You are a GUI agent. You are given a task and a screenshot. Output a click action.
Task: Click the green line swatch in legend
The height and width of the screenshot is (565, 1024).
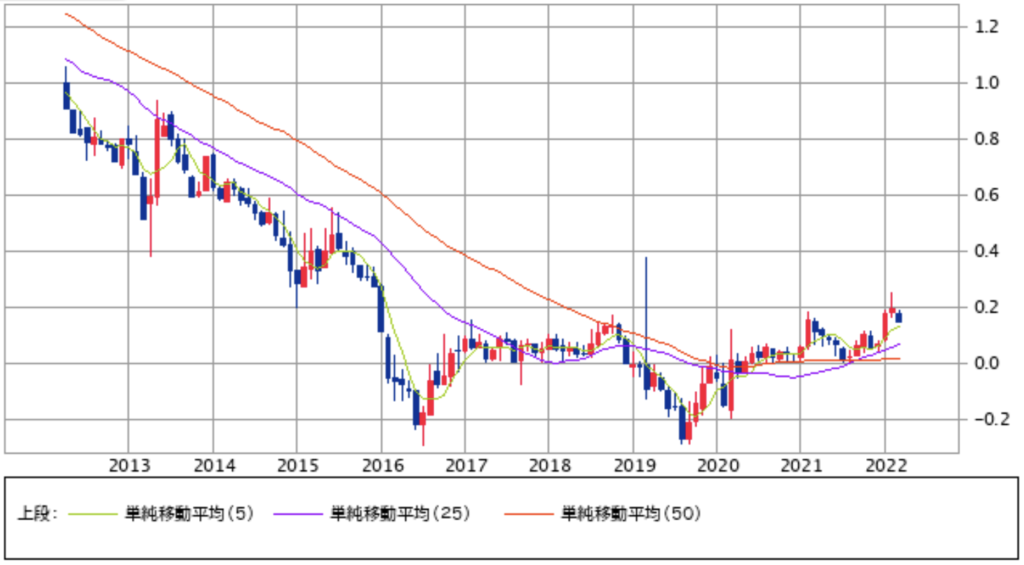point(93,514)
